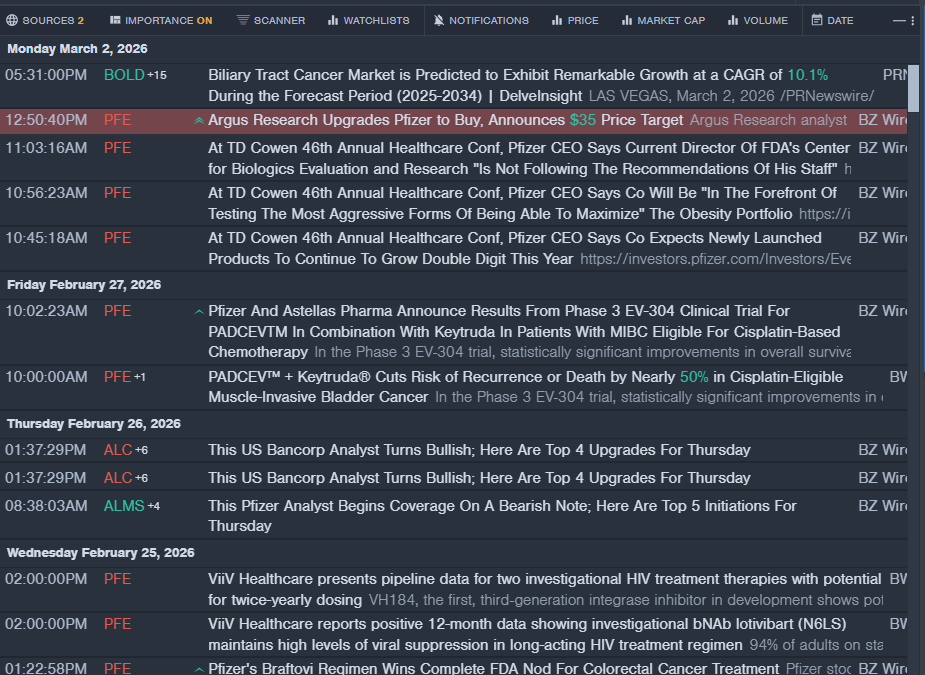925x675 pixels.
Task: Select PFE ticker in the 10:56:23AM row
Action: click(117, 193)
